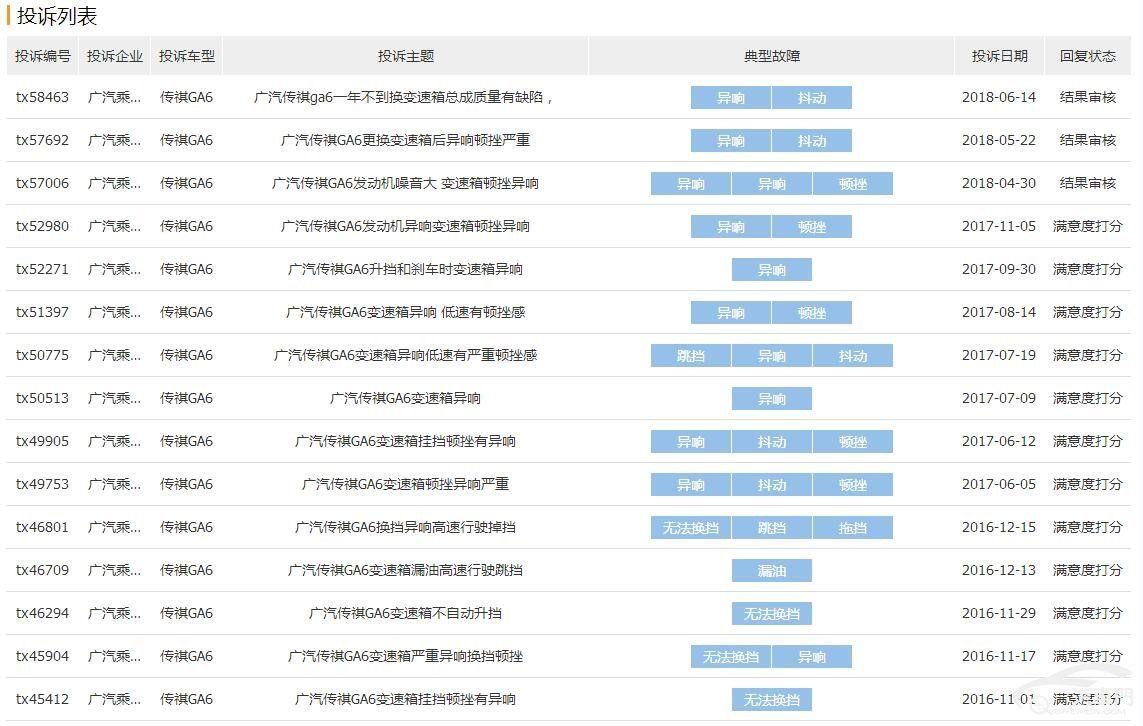Open complaint 广汽传祺GA6变速箱严重异响换挡顿挫
The width and height of the screenshot is (1143, 726).
tap(405, 656)
